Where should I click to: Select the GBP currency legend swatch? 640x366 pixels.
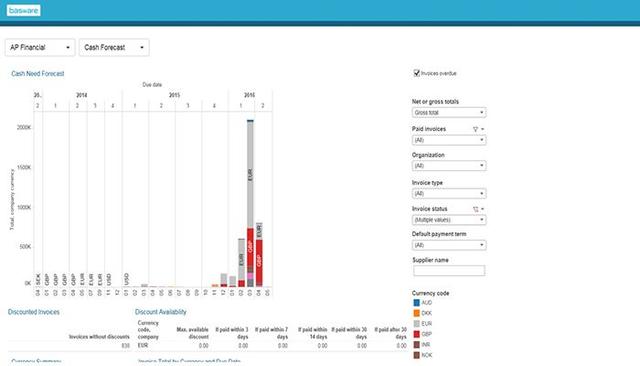(x=416, y=334)
